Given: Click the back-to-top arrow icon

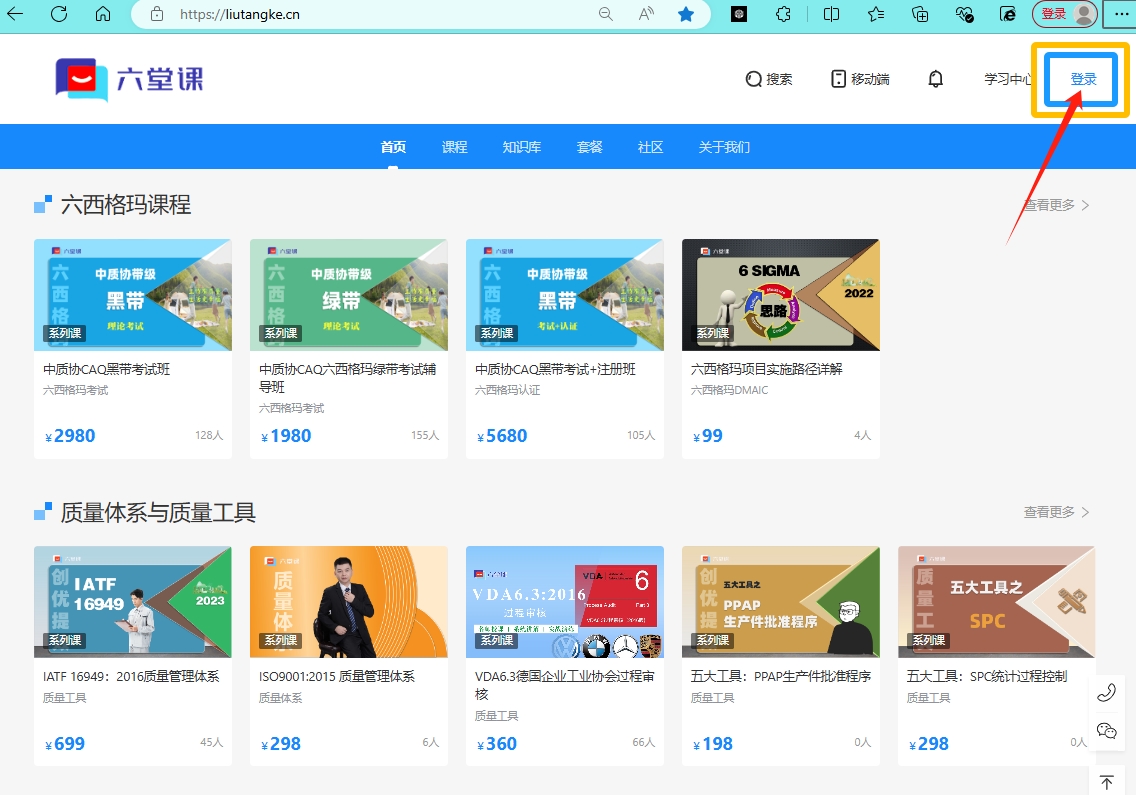Looking at the screenshot, I should click(x=1106, y=782).
